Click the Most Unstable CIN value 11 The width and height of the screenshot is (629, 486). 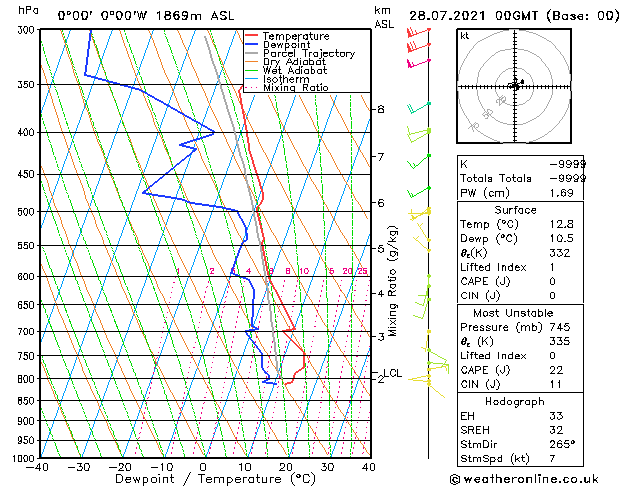(x=556, y=385)
